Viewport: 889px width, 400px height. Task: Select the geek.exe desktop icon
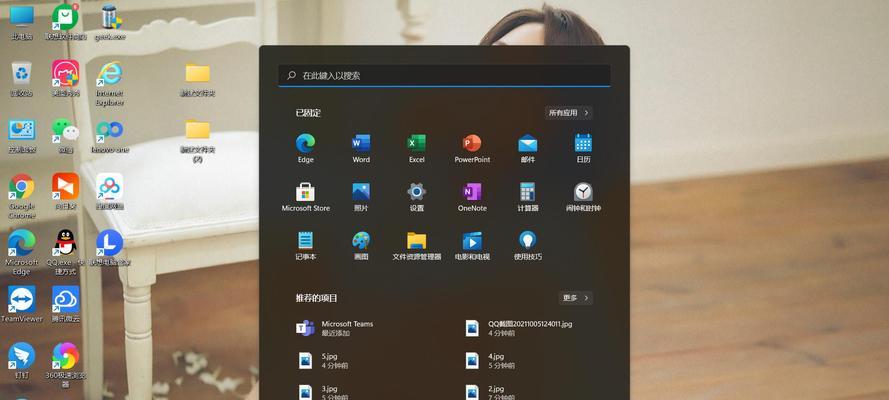[109, 22]
